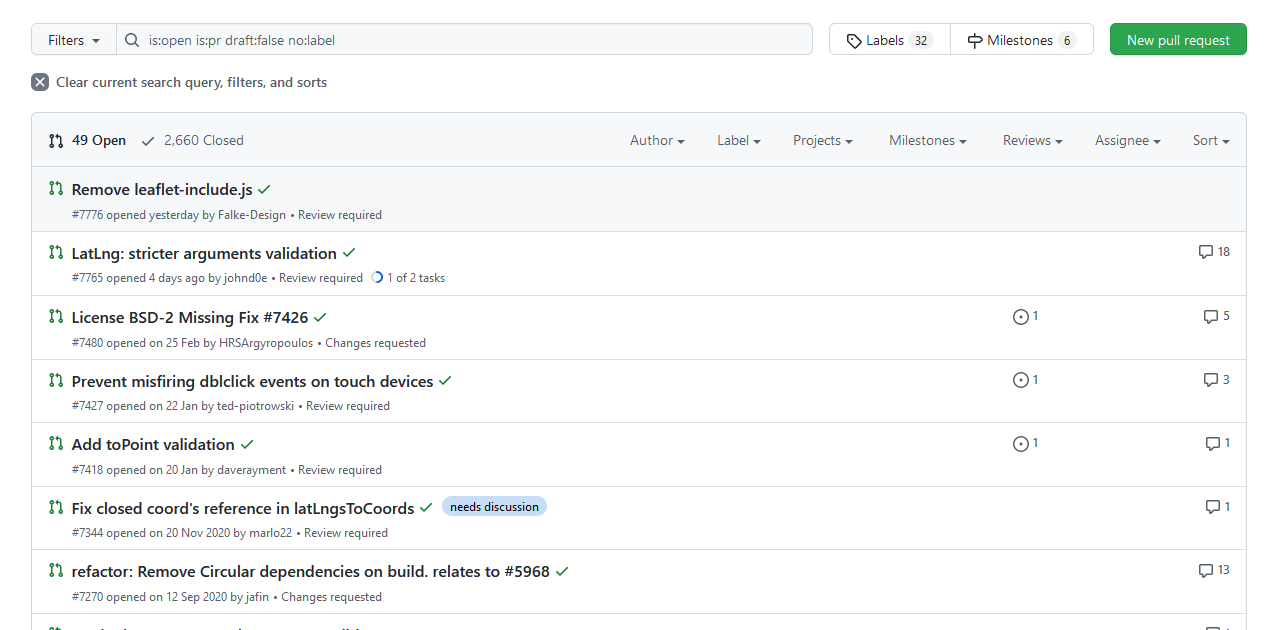1266x630 pixels.
Task: Click author link ted-piotrowski
Action: tap(255, 406)
